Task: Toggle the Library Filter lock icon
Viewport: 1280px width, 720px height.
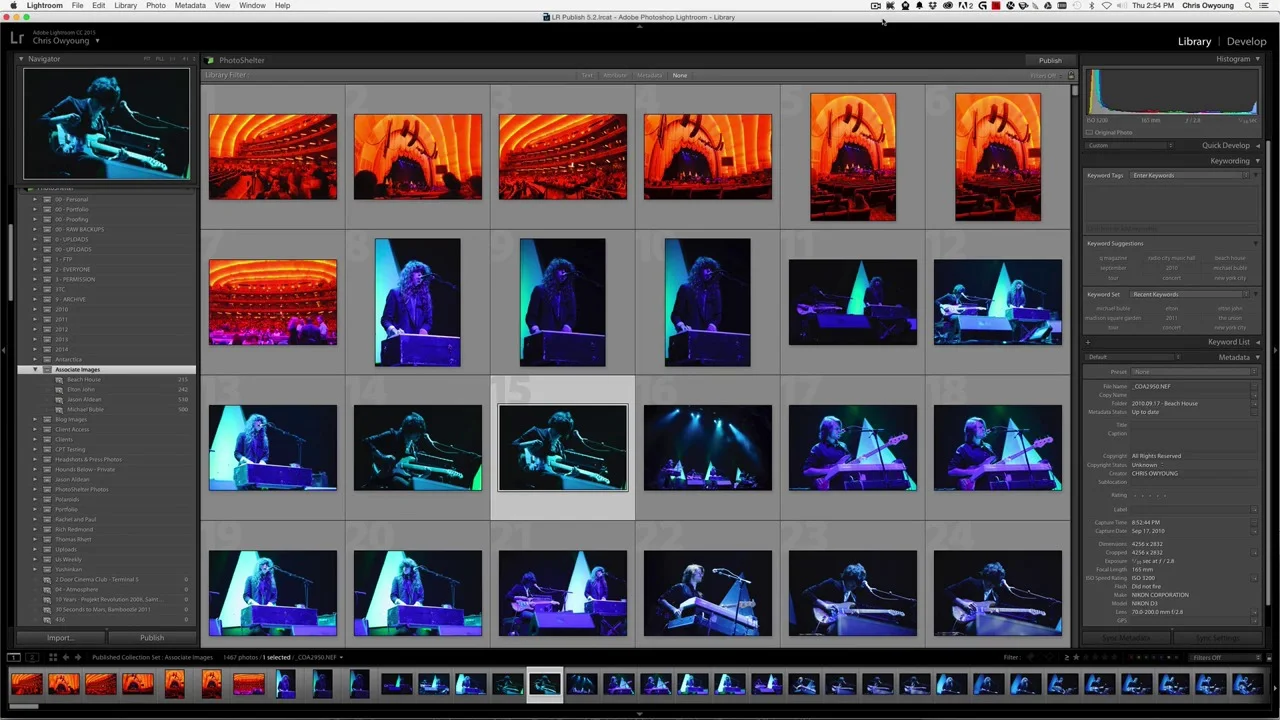Action: point(1071,75)
